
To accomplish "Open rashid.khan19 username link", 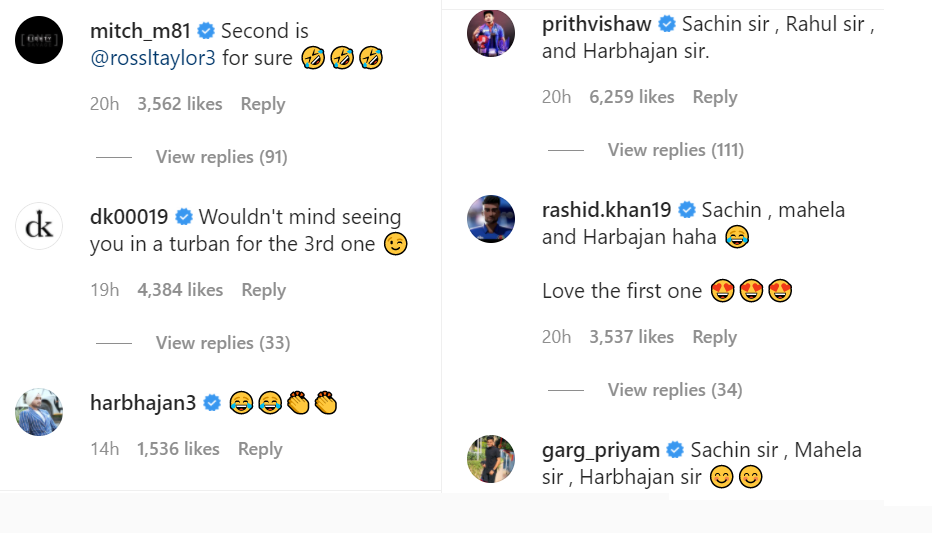I will [x=606, y=210].
